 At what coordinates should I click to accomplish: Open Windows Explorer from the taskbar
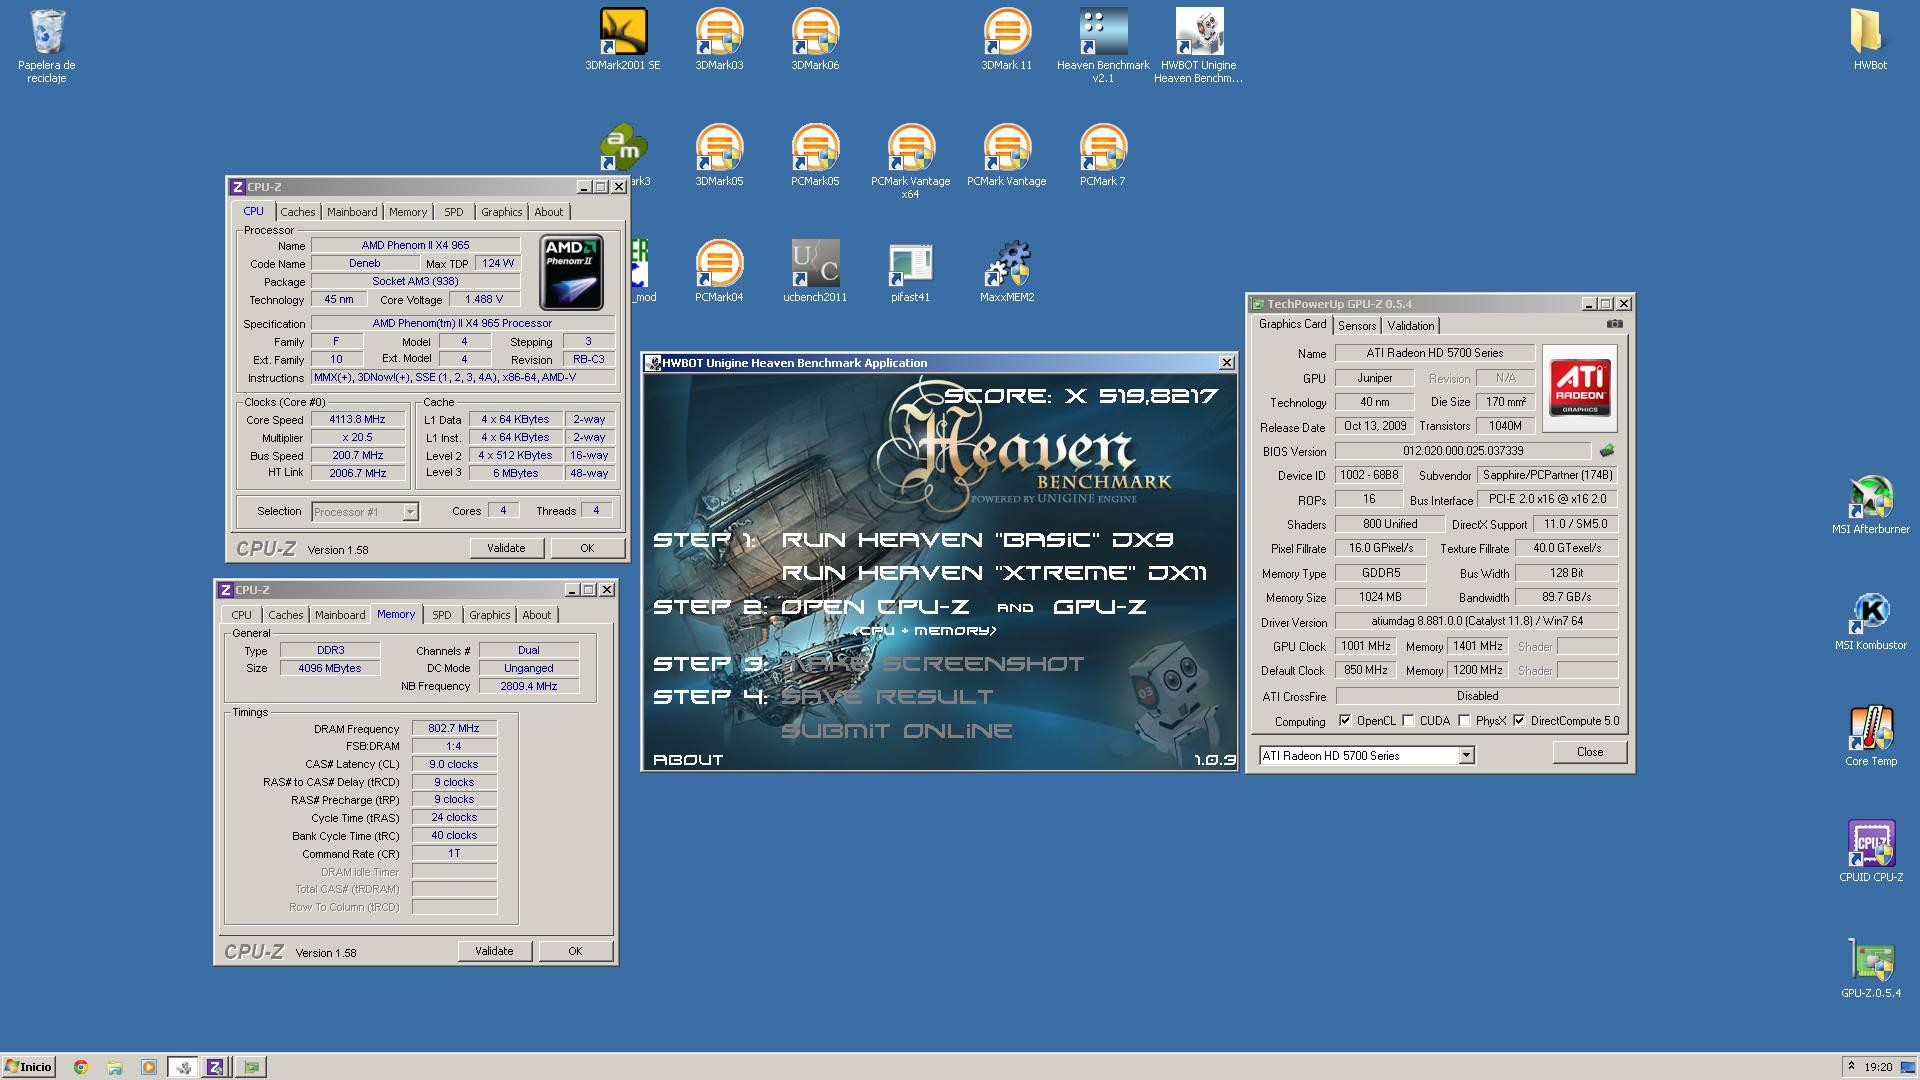[115, 1067]
